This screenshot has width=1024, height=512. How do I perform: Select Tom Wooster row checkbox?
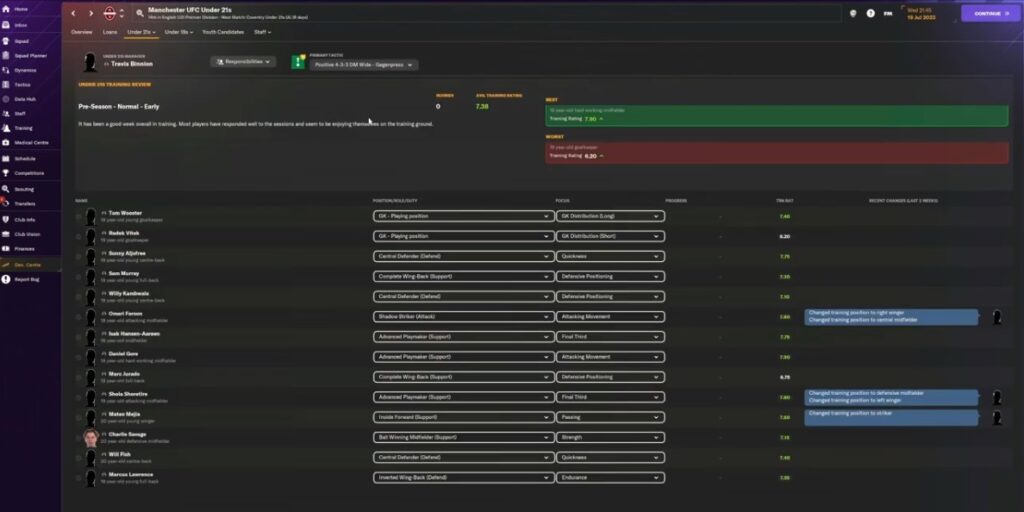coord(79,216)
